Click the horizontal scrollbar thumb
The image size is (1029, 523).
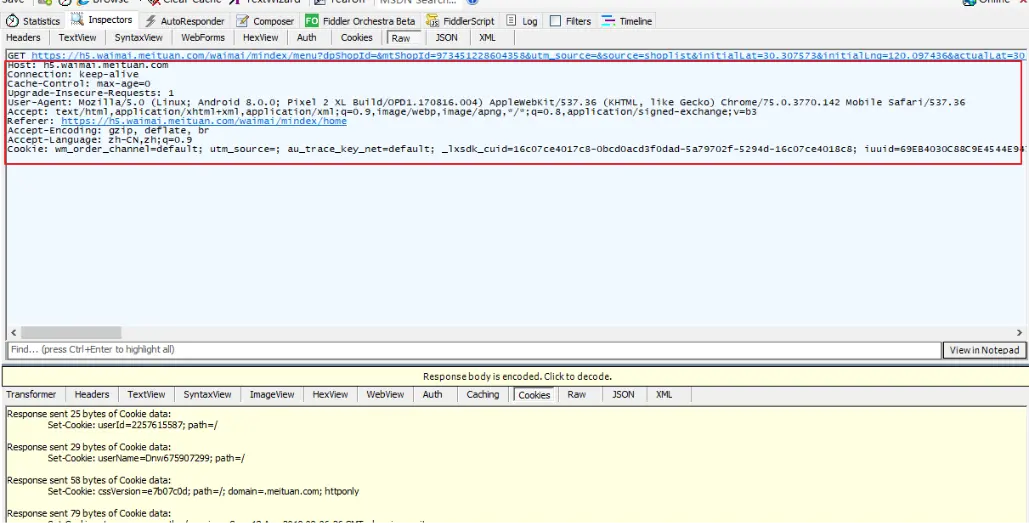(x=71, y=333)
